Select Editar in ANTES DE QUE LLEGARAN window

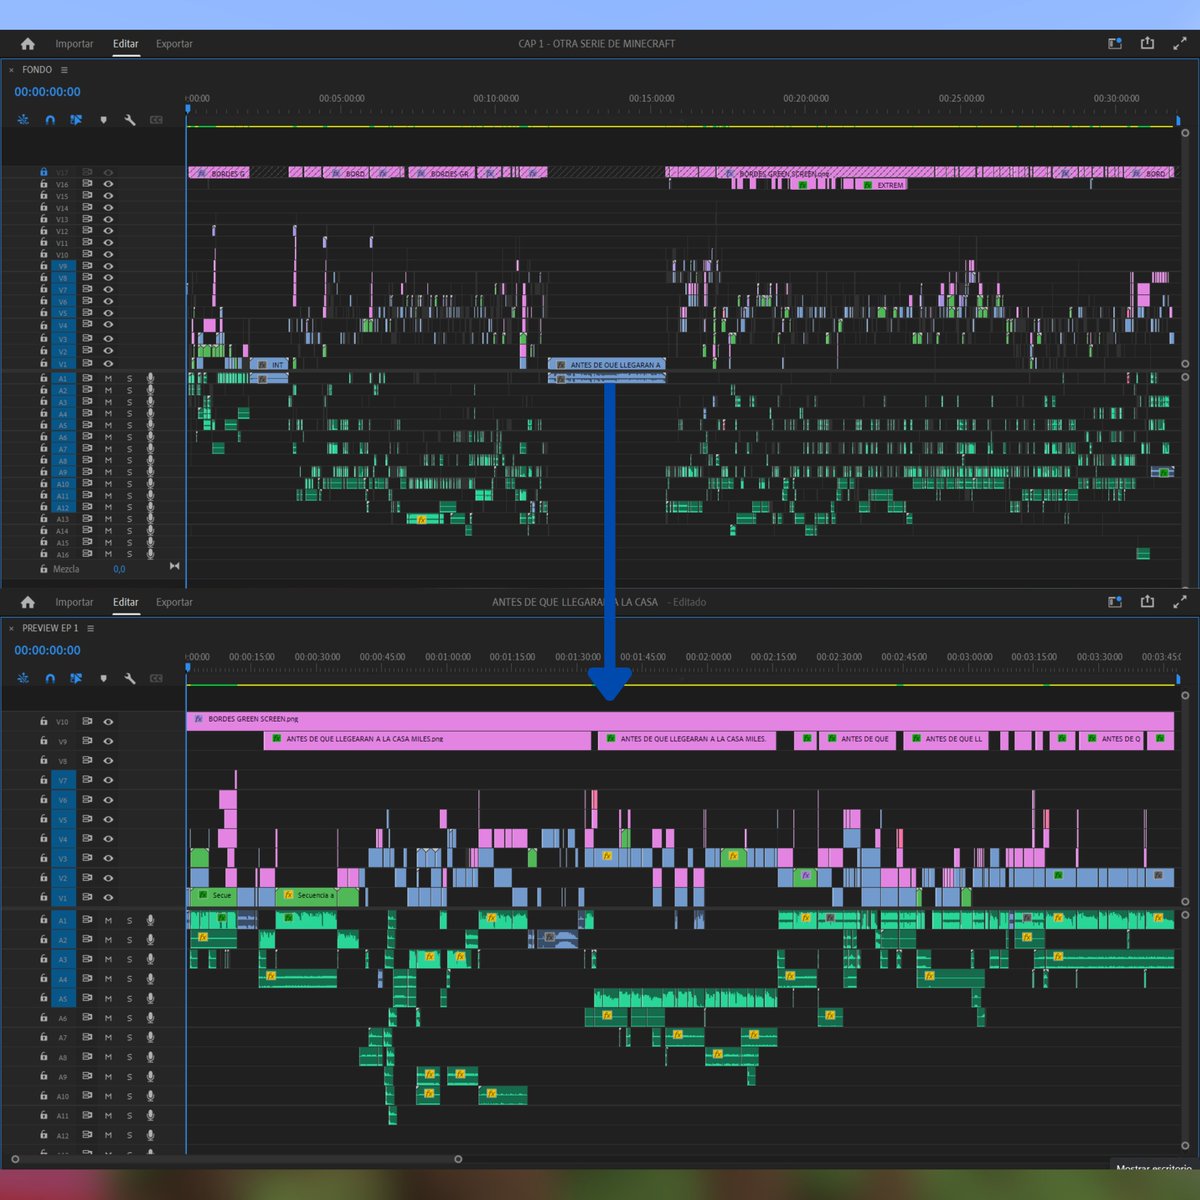126,602
